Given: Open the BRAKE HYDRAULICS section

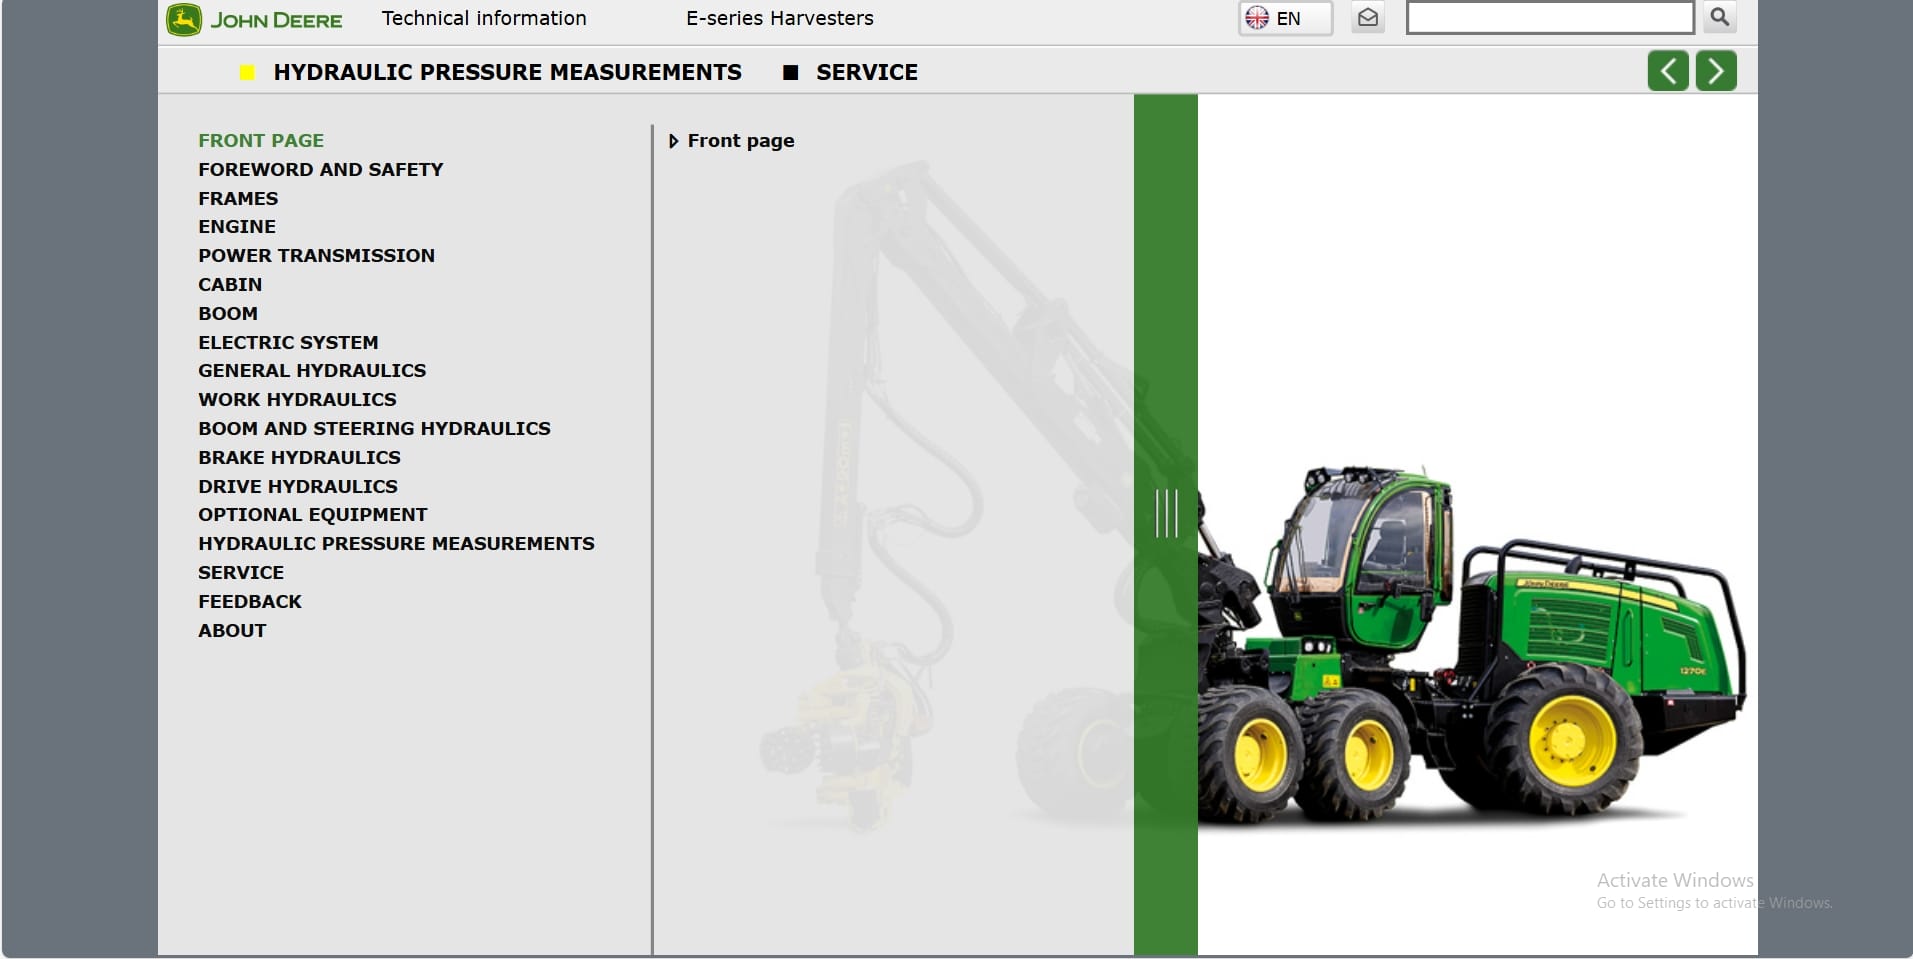Looking at the screenshot, I should coord(299,457).
